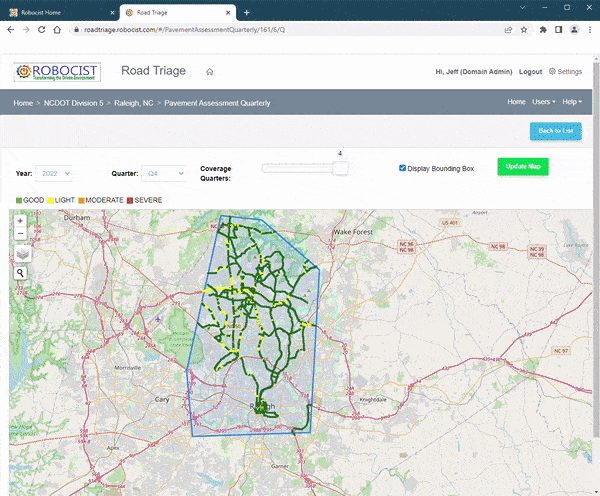The image size is (600, 496).
Task: Click the home icon beside Road Triage
Action: click(x=210, y=72)
